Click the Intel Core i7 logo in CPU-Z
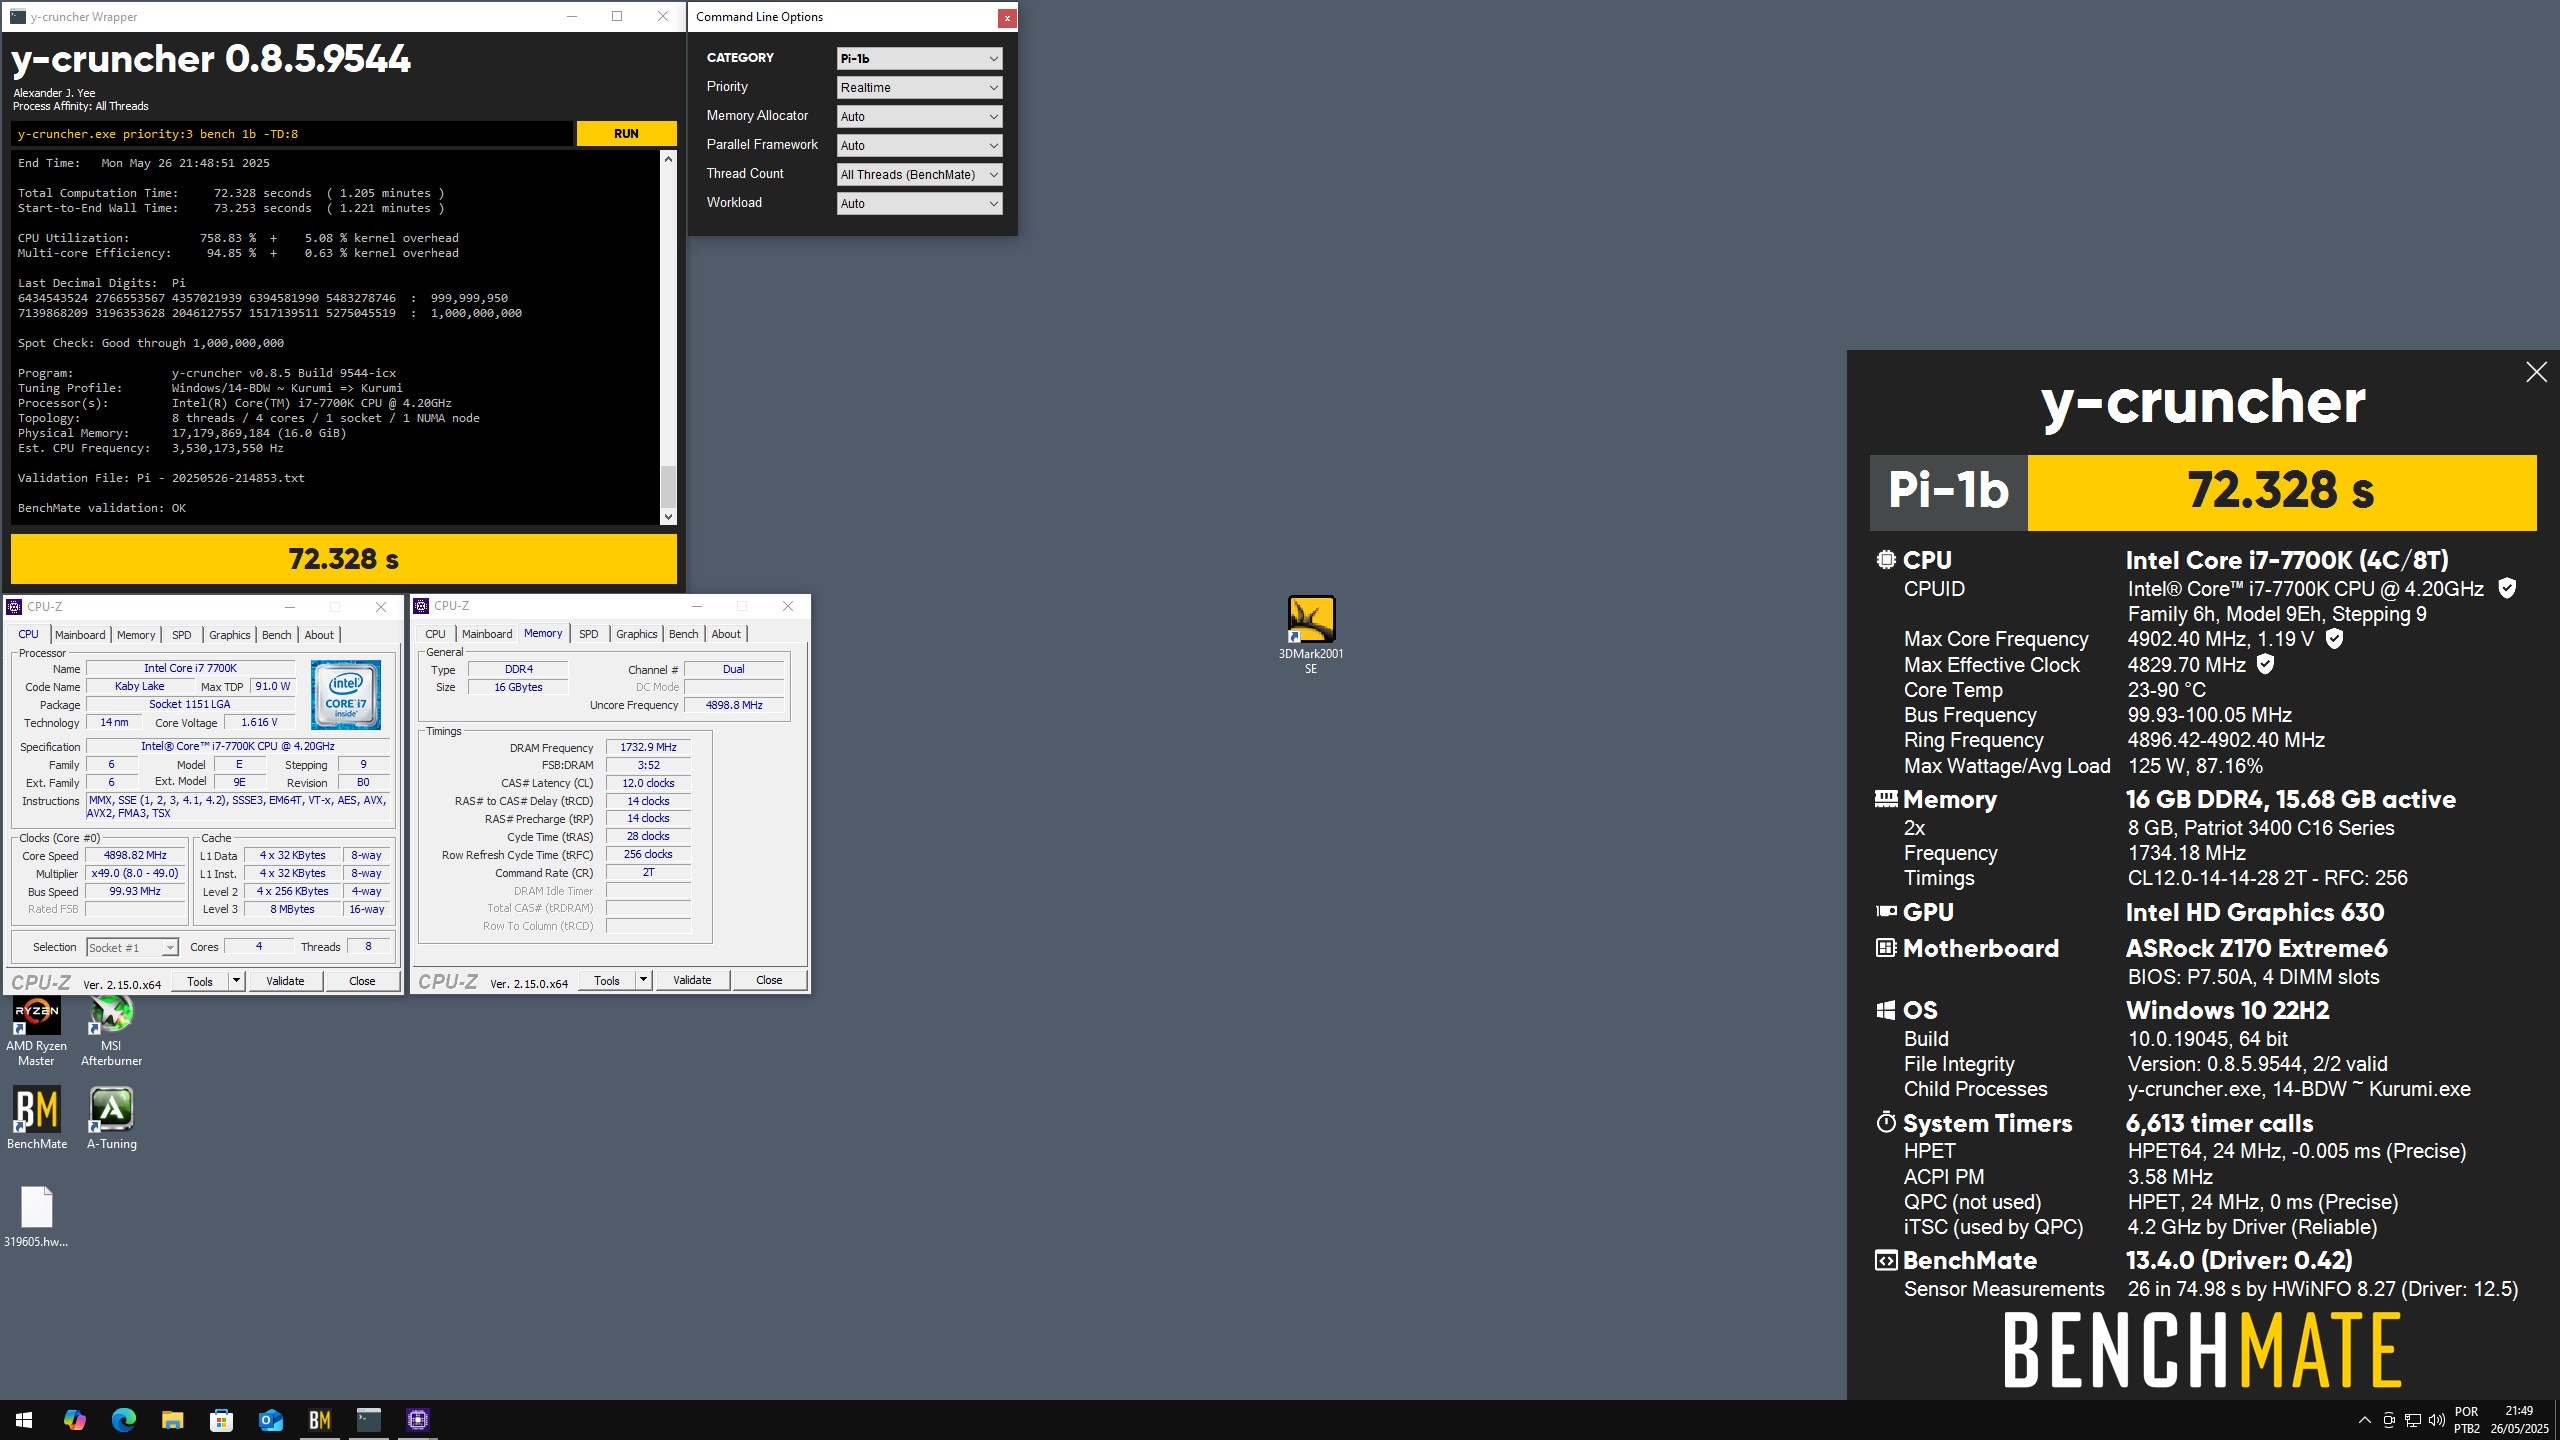The height and width of the screenshot is (1440, 2560). [x=345, y=694]
